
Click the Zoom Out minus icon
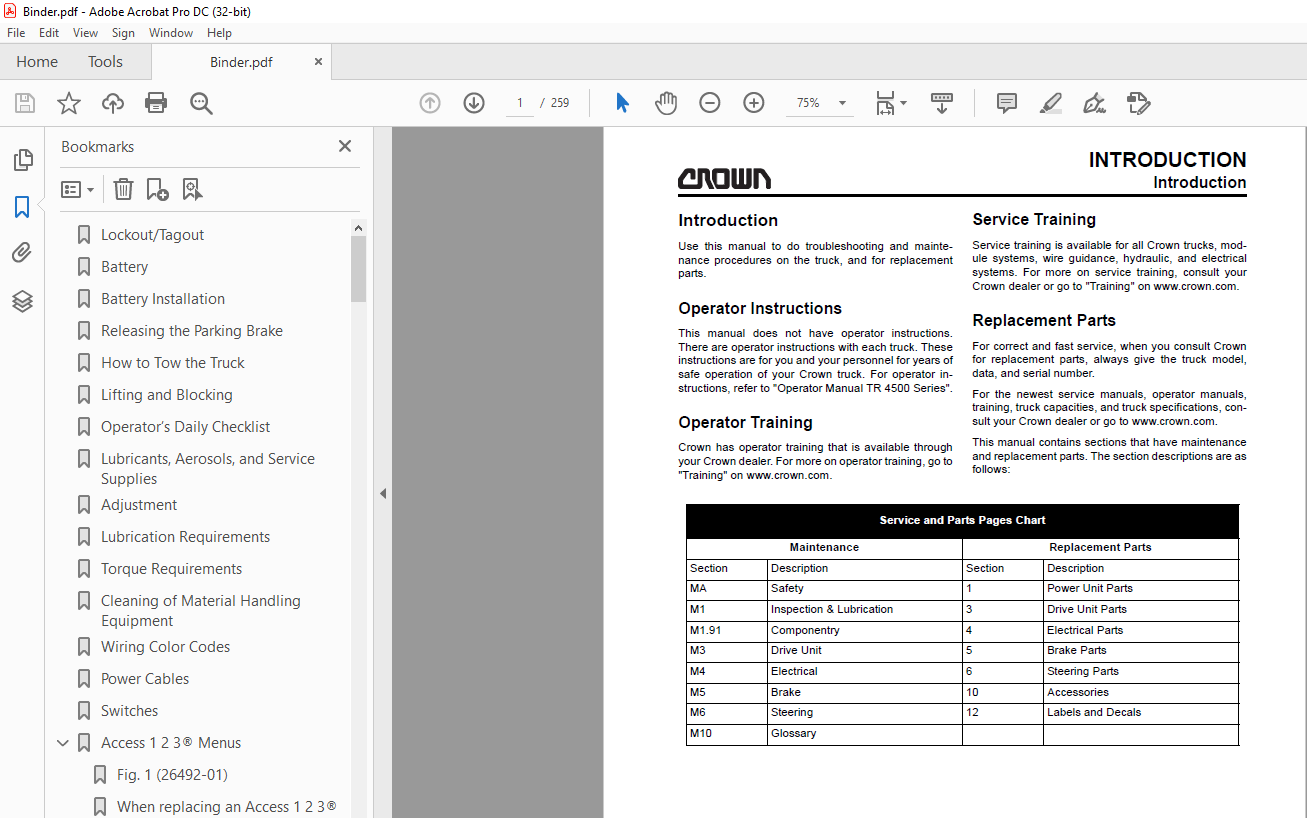pyautogui.click(x=710, y=103)
